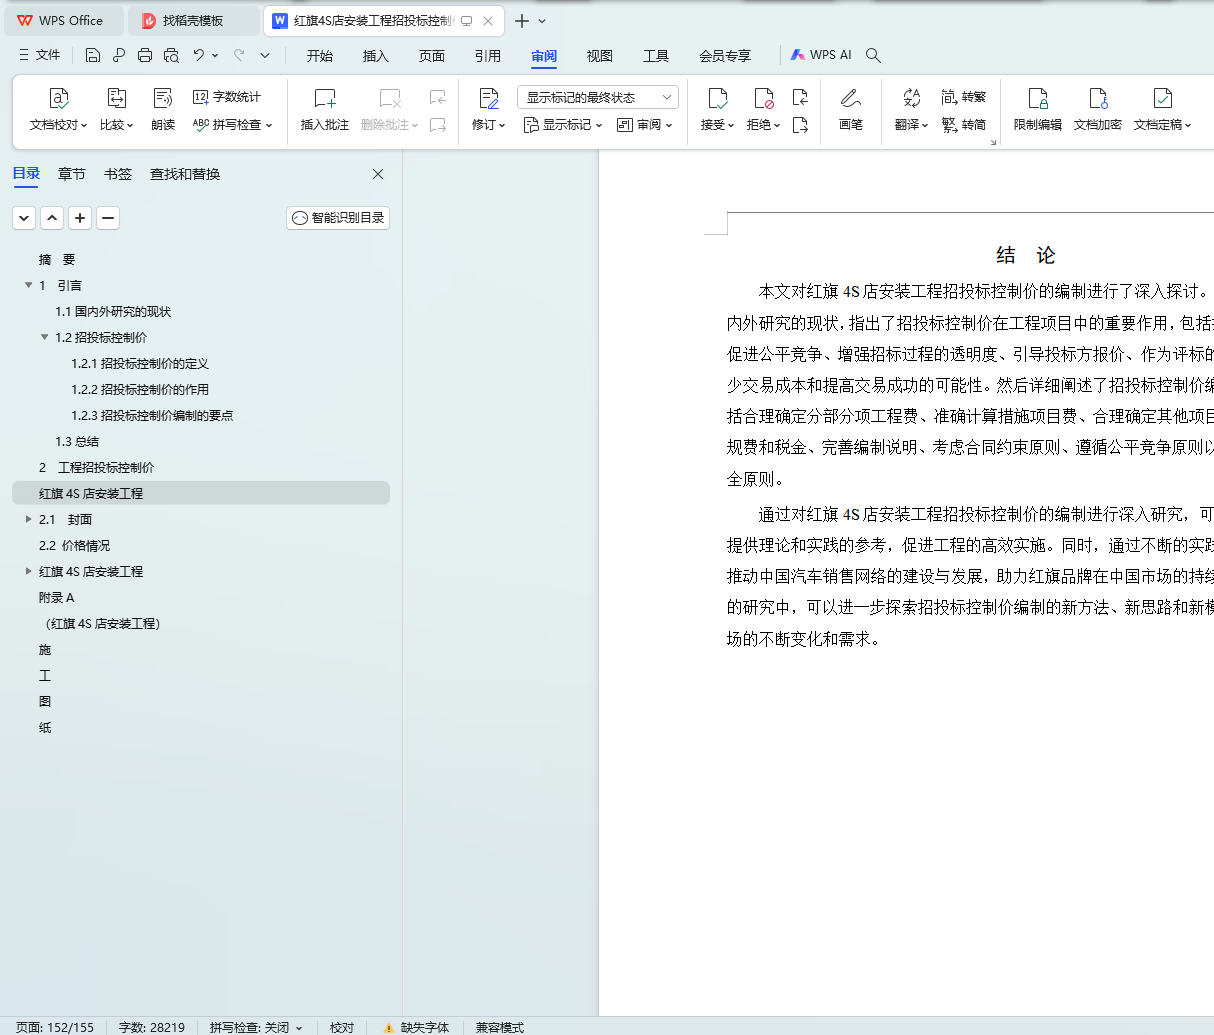Open the 查找和替换 pane tab
The width and height of the screenshot is (1214, 1035).
point(185,174)
